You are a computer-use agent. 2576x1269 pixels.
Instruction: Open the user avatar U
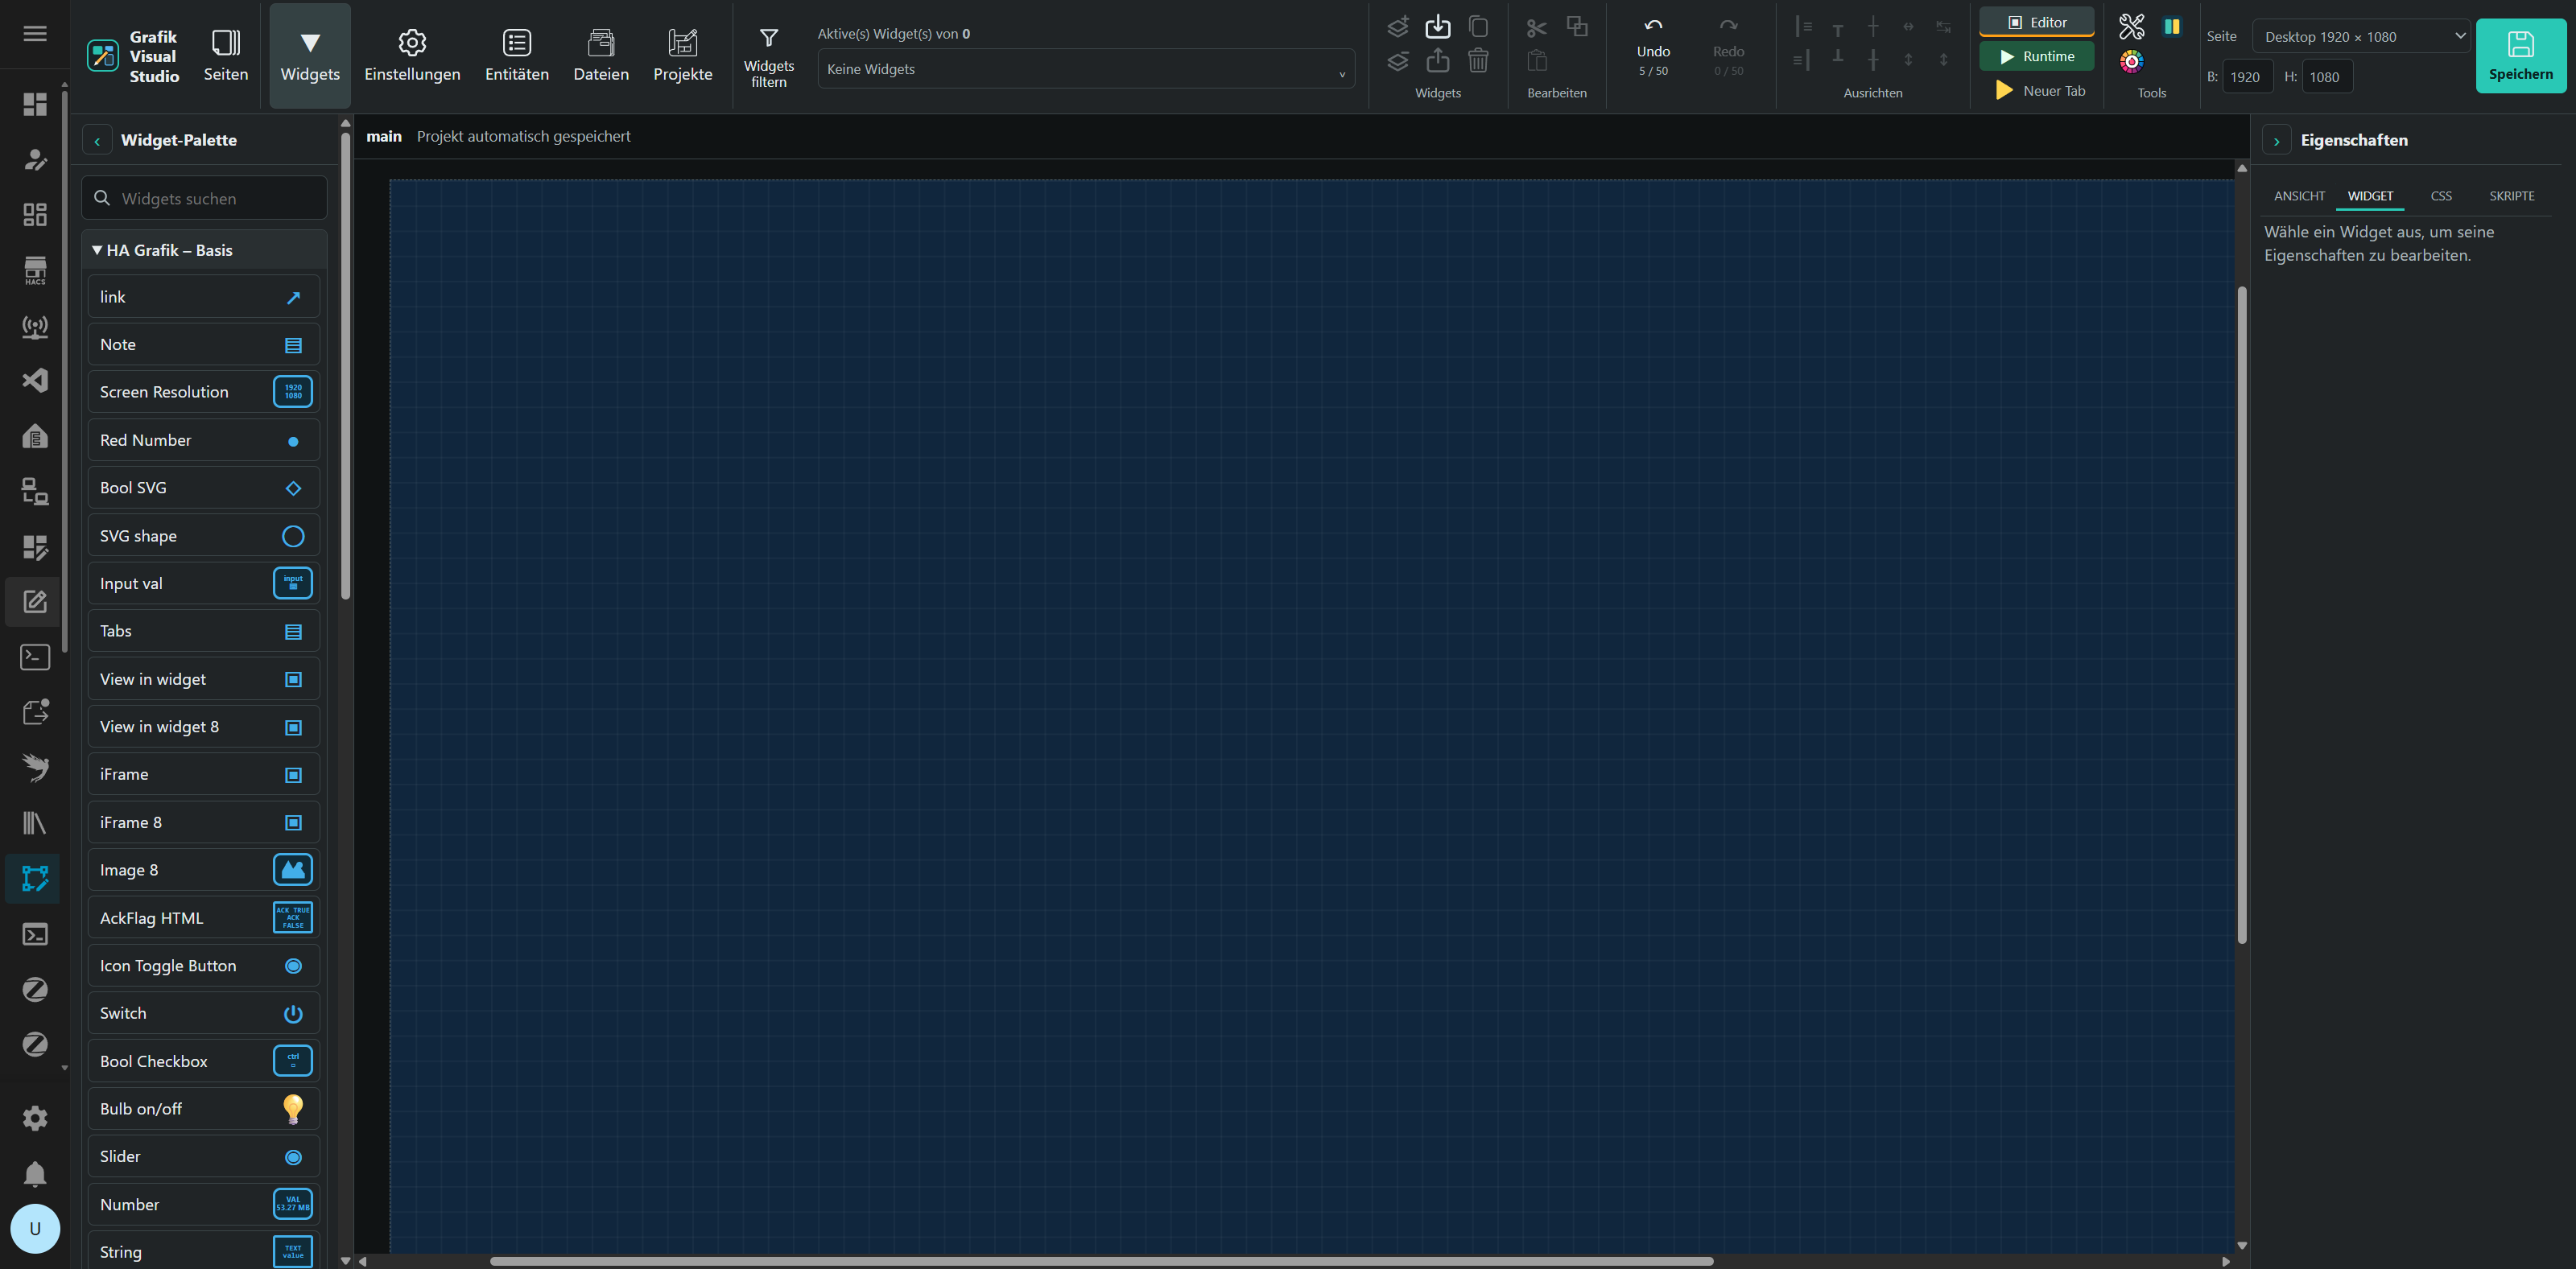tap(35, 1228)
